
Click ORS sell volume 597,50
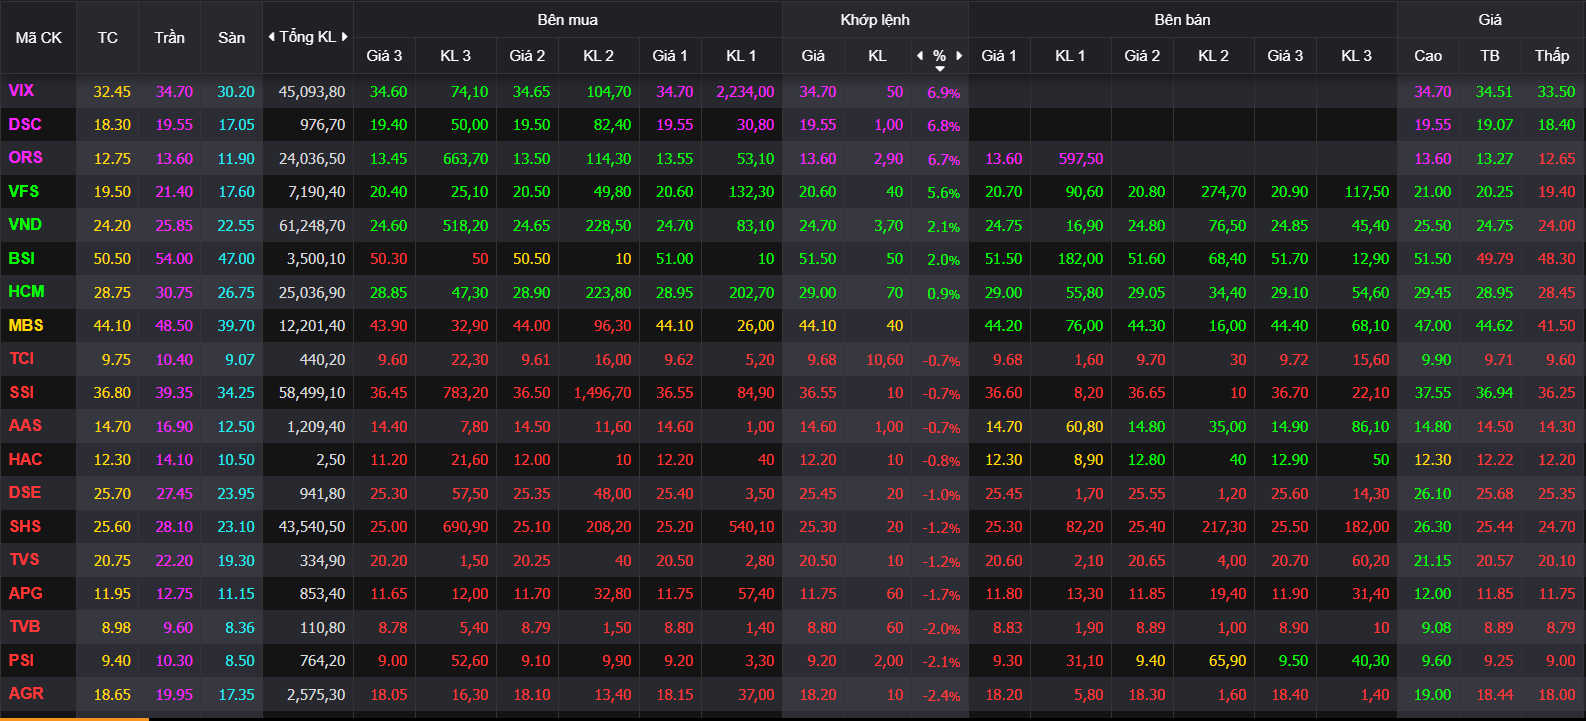pos(1081,159)
